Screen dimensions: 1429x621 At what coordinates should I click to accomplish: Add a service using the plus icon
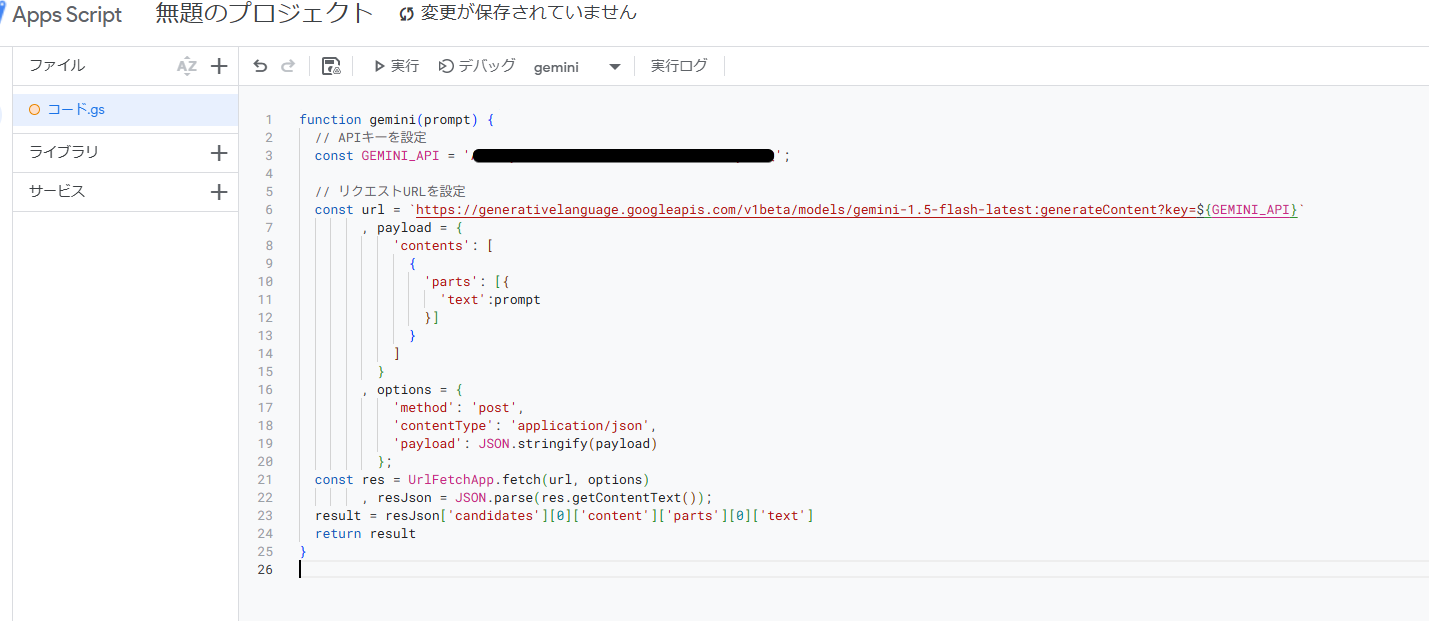click(220, 191)
